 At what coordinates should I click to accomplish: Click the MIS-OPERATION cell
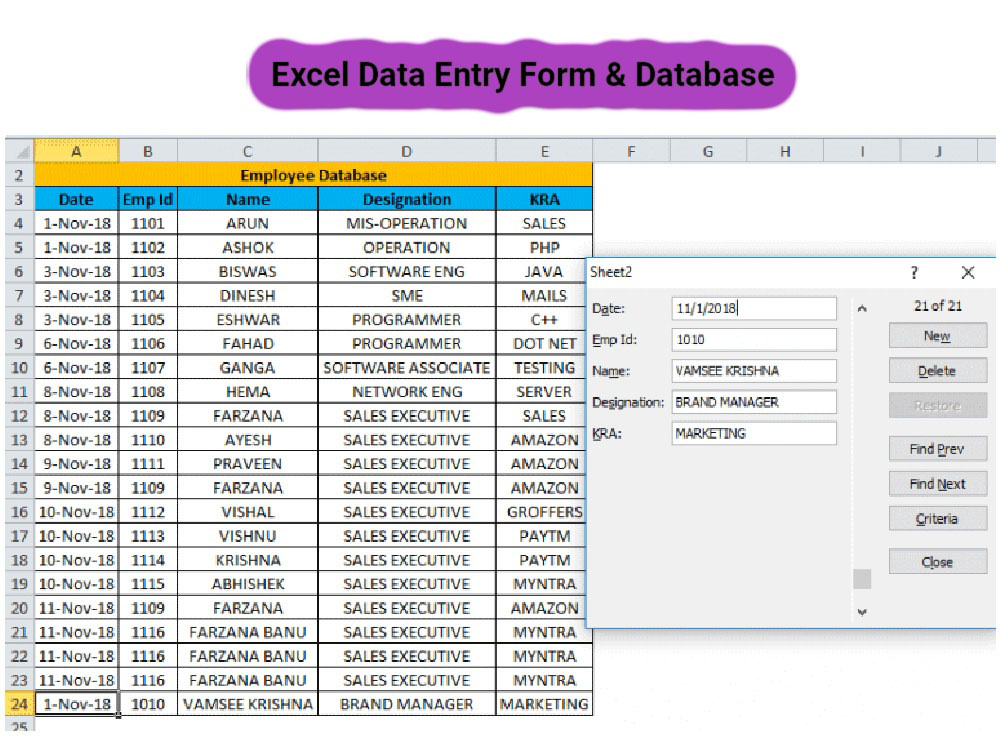(x=407, y=223)
